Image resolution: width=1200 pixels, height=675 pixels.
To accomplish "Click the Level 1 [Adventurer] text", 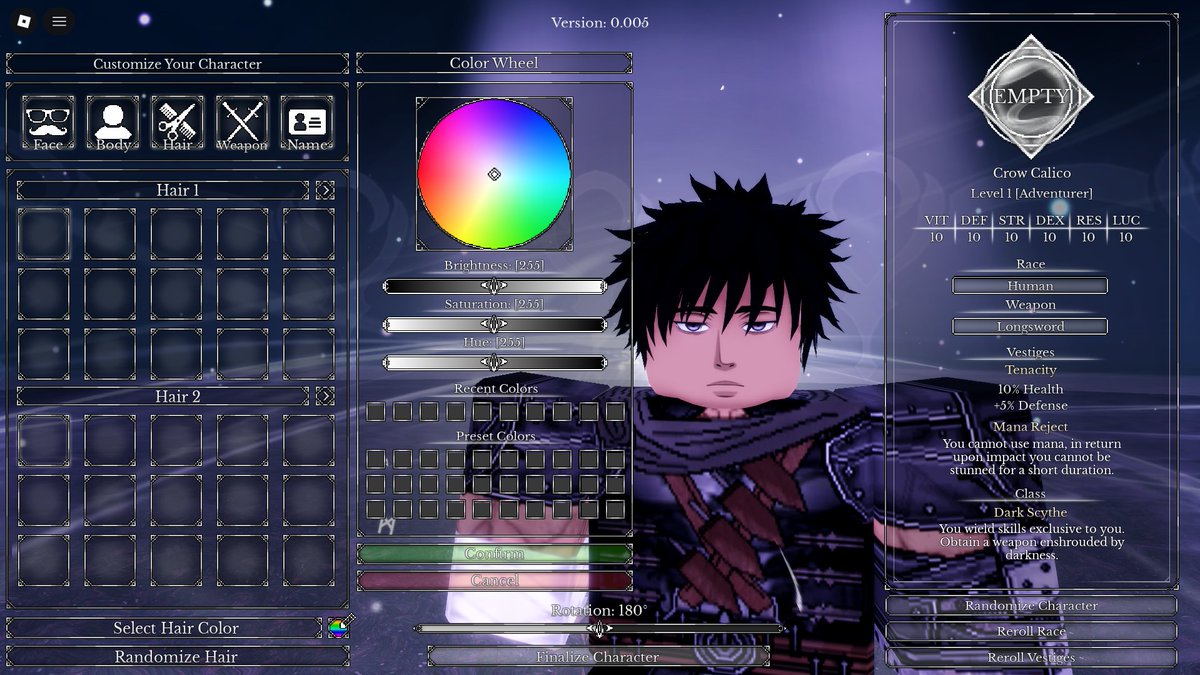I will click(1031, 193).
